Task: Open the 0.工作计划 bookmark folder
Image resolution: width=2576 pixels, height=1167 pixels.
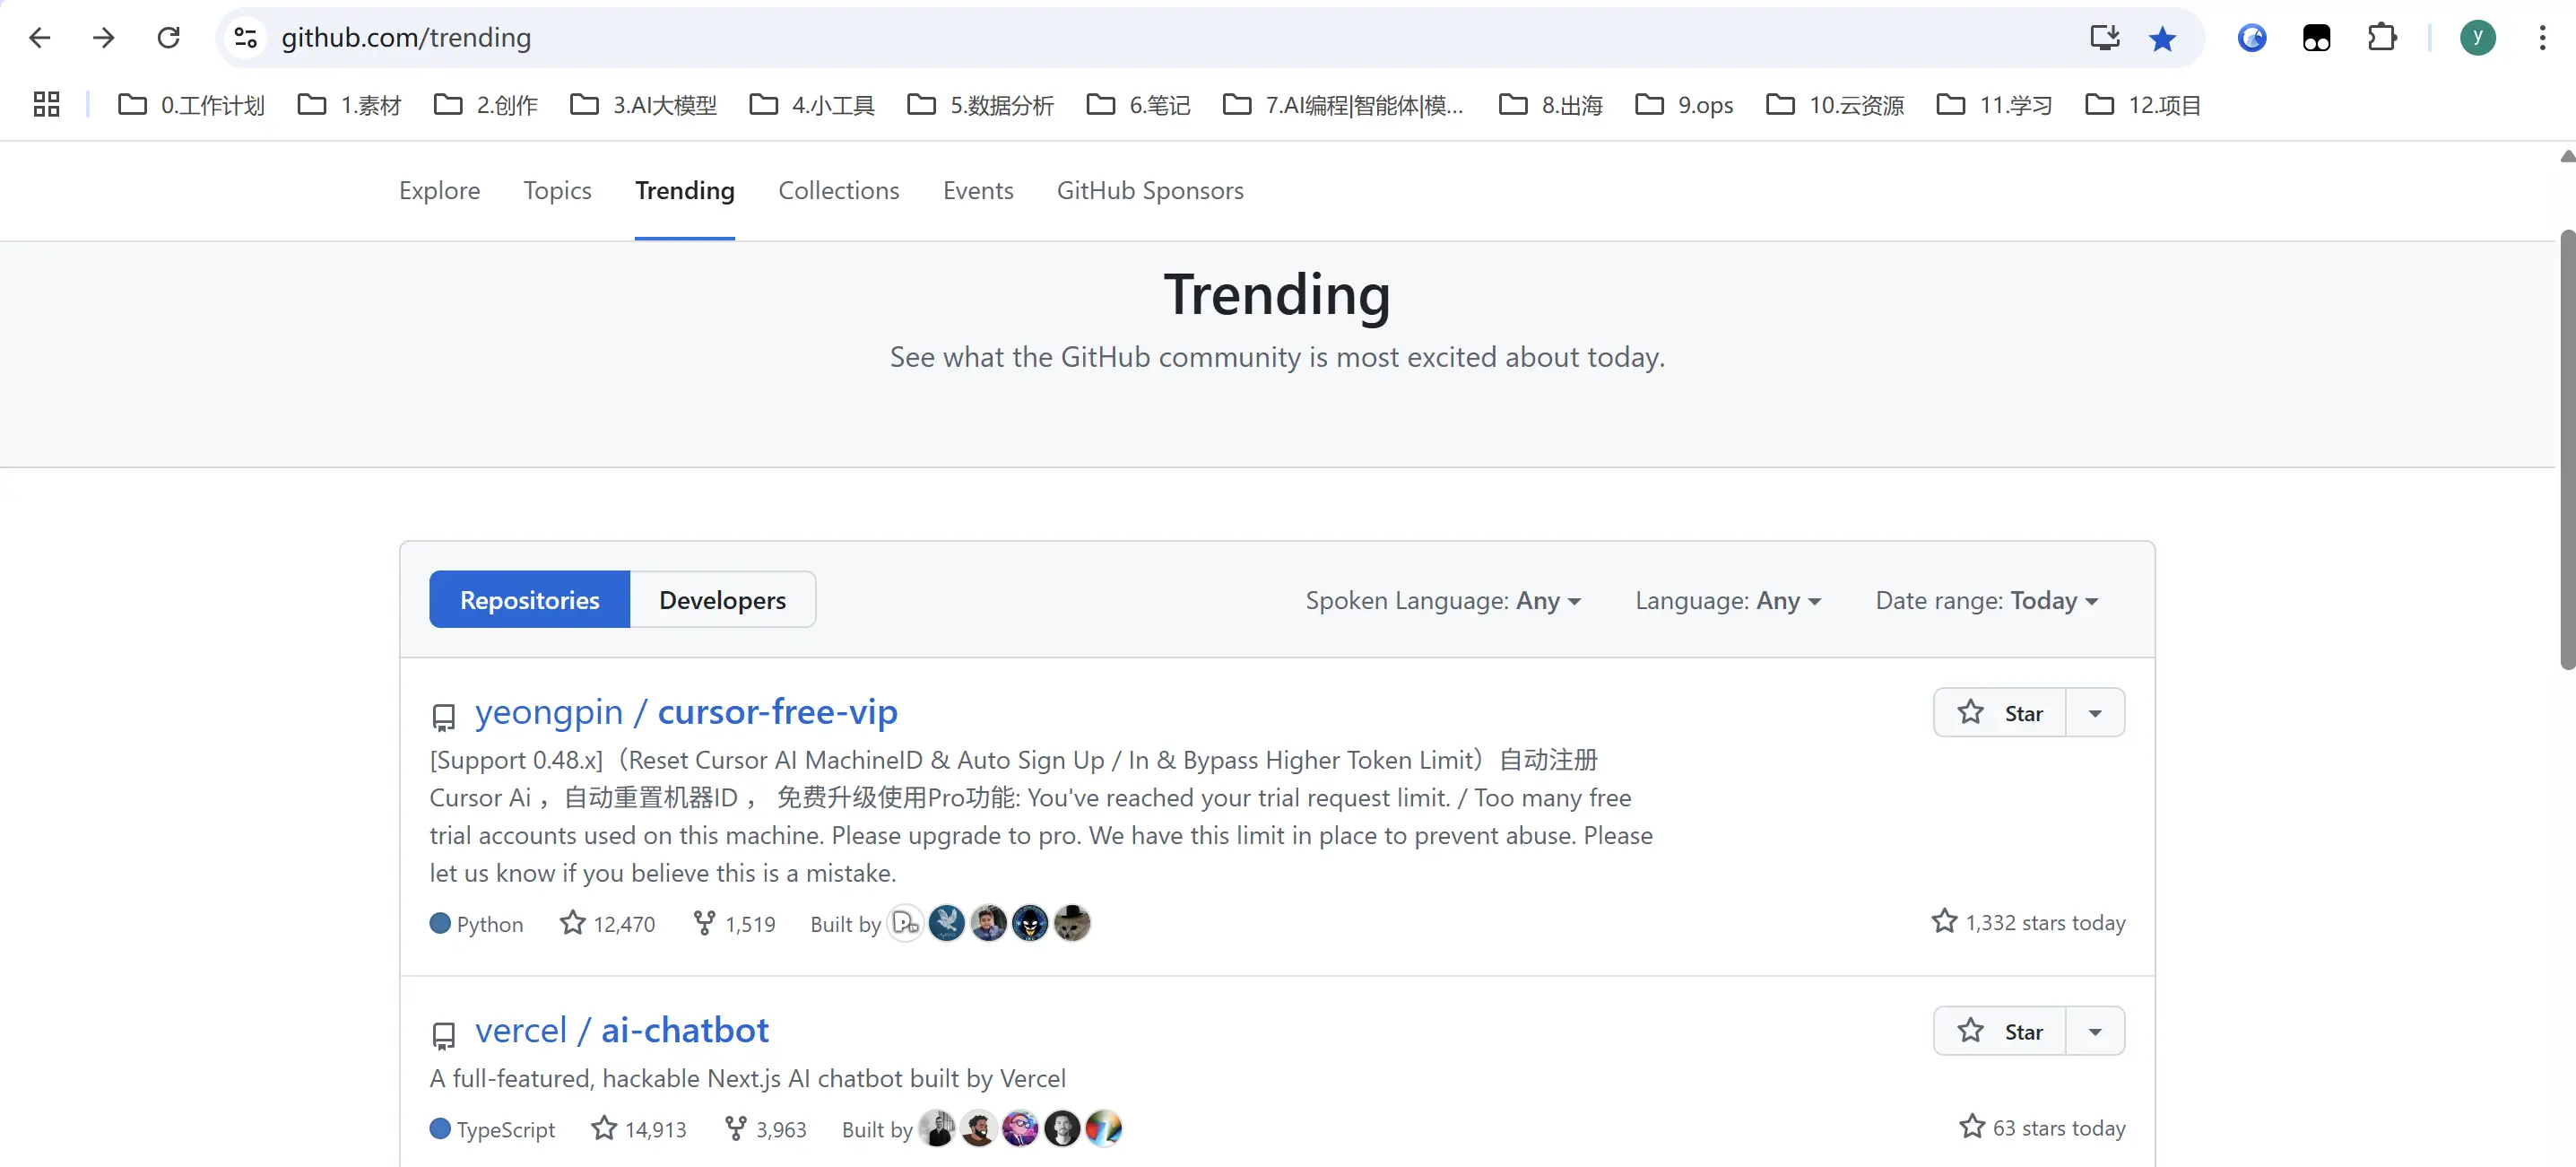Action: (x=191, y=104)
